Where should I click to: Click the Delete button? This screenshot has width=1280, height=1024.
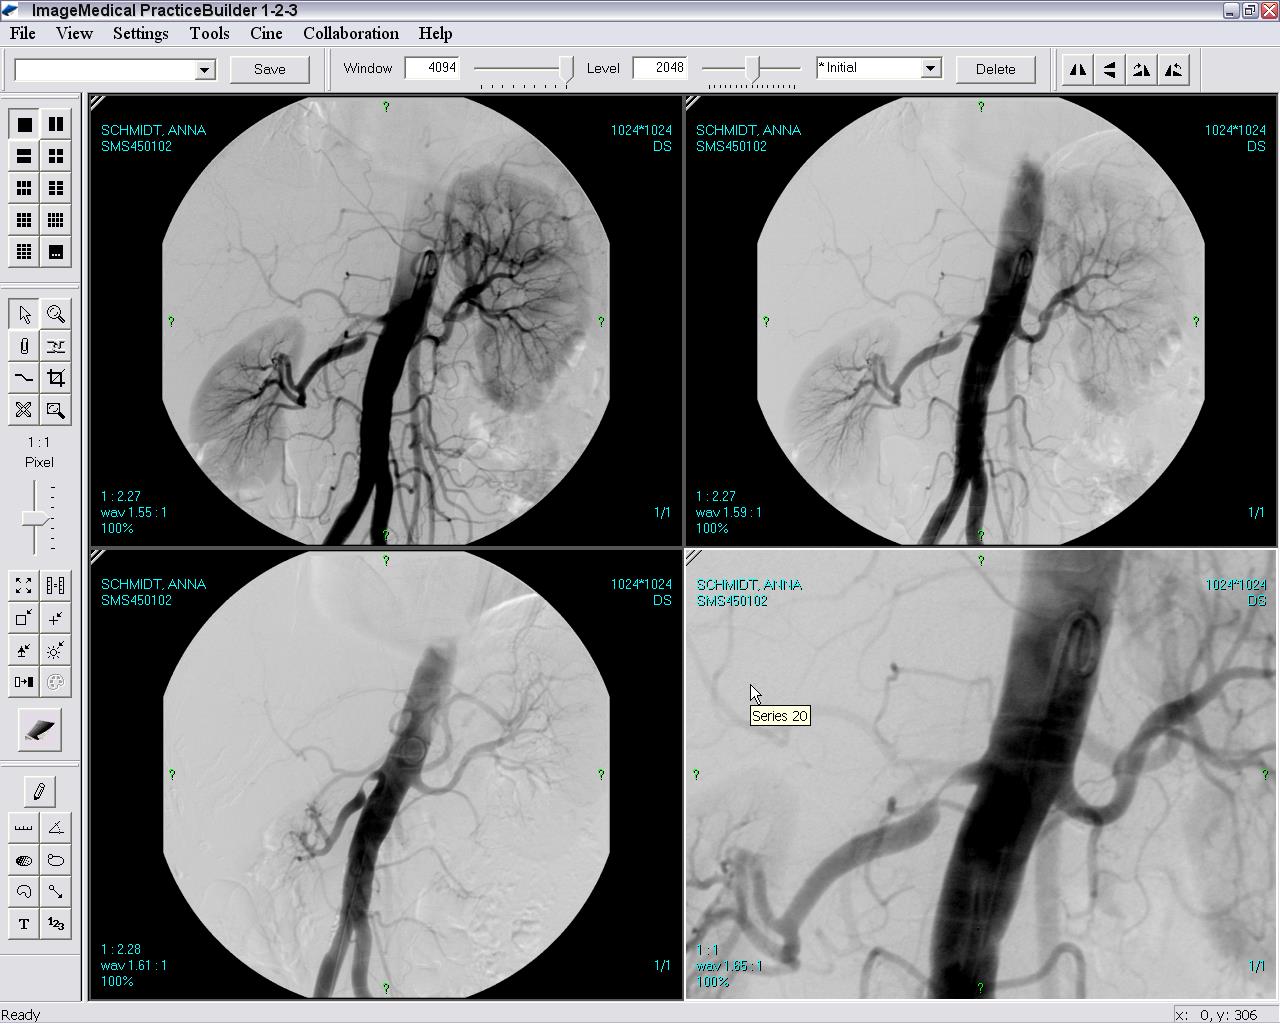tap(995, 69)
